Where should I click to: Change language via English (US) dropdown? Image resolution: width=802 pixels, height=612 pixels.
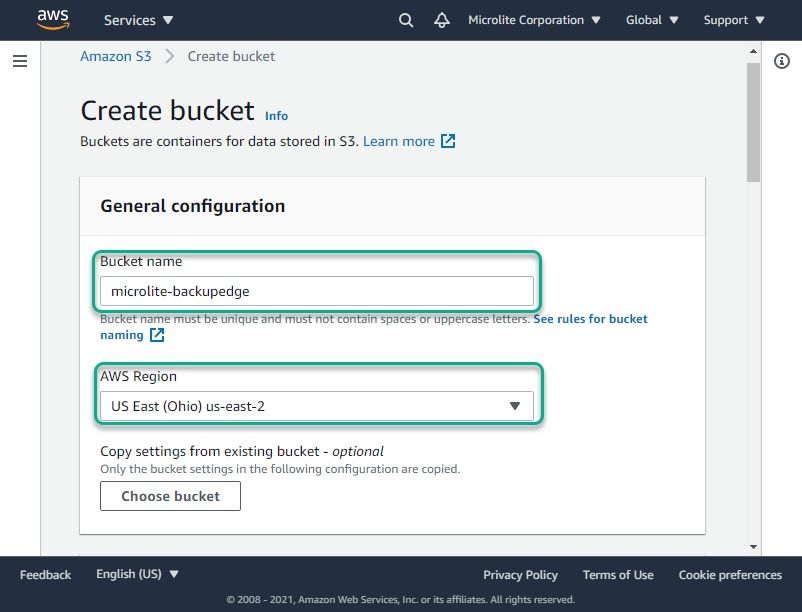(137, 574)
